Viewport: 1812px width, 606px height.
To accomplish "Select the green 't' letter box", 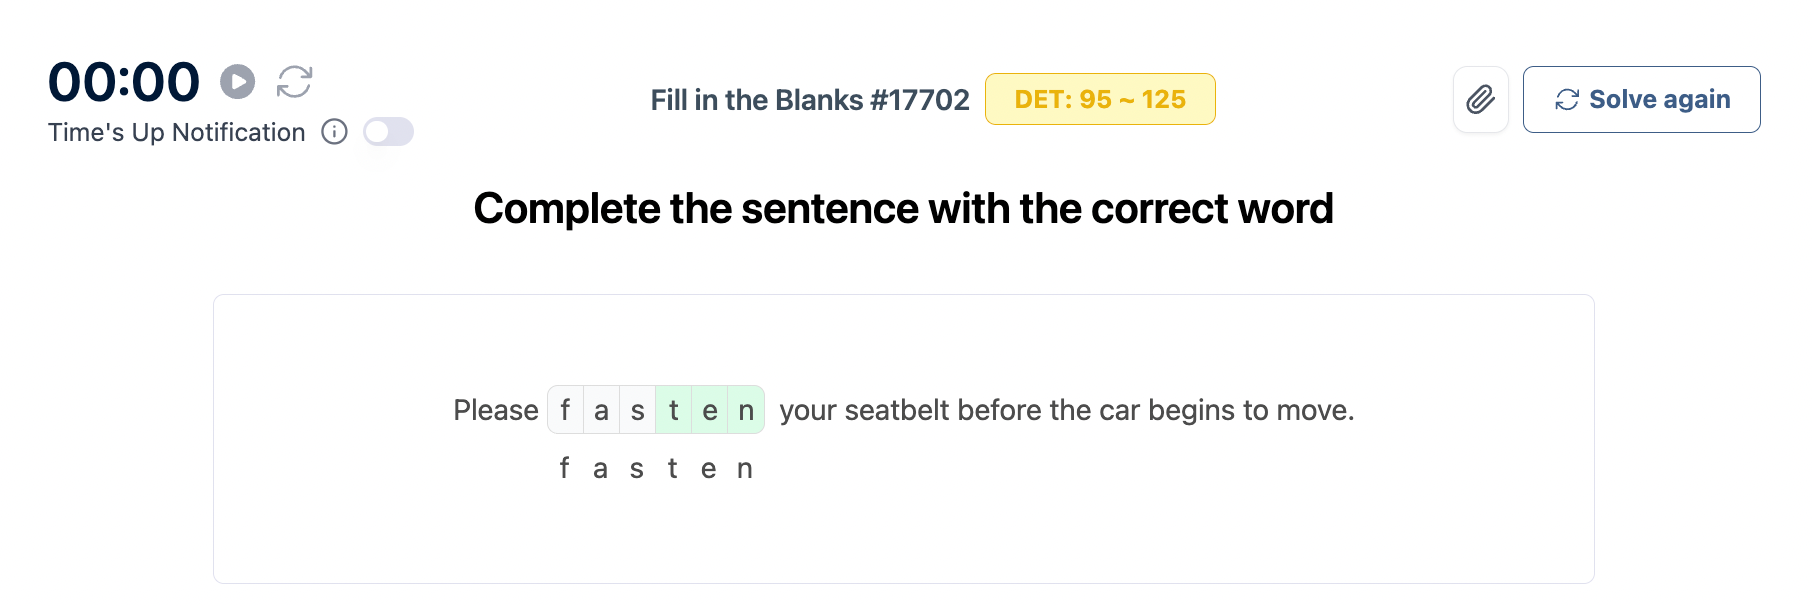I will 674,410.
